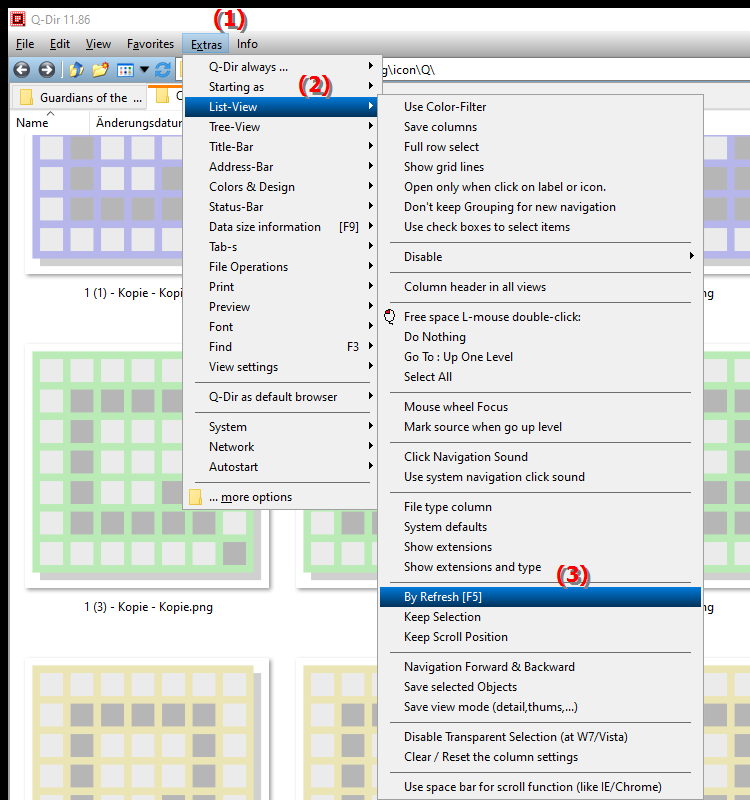Open Q-Dir as default browser submenu

[x=282, y=397]
